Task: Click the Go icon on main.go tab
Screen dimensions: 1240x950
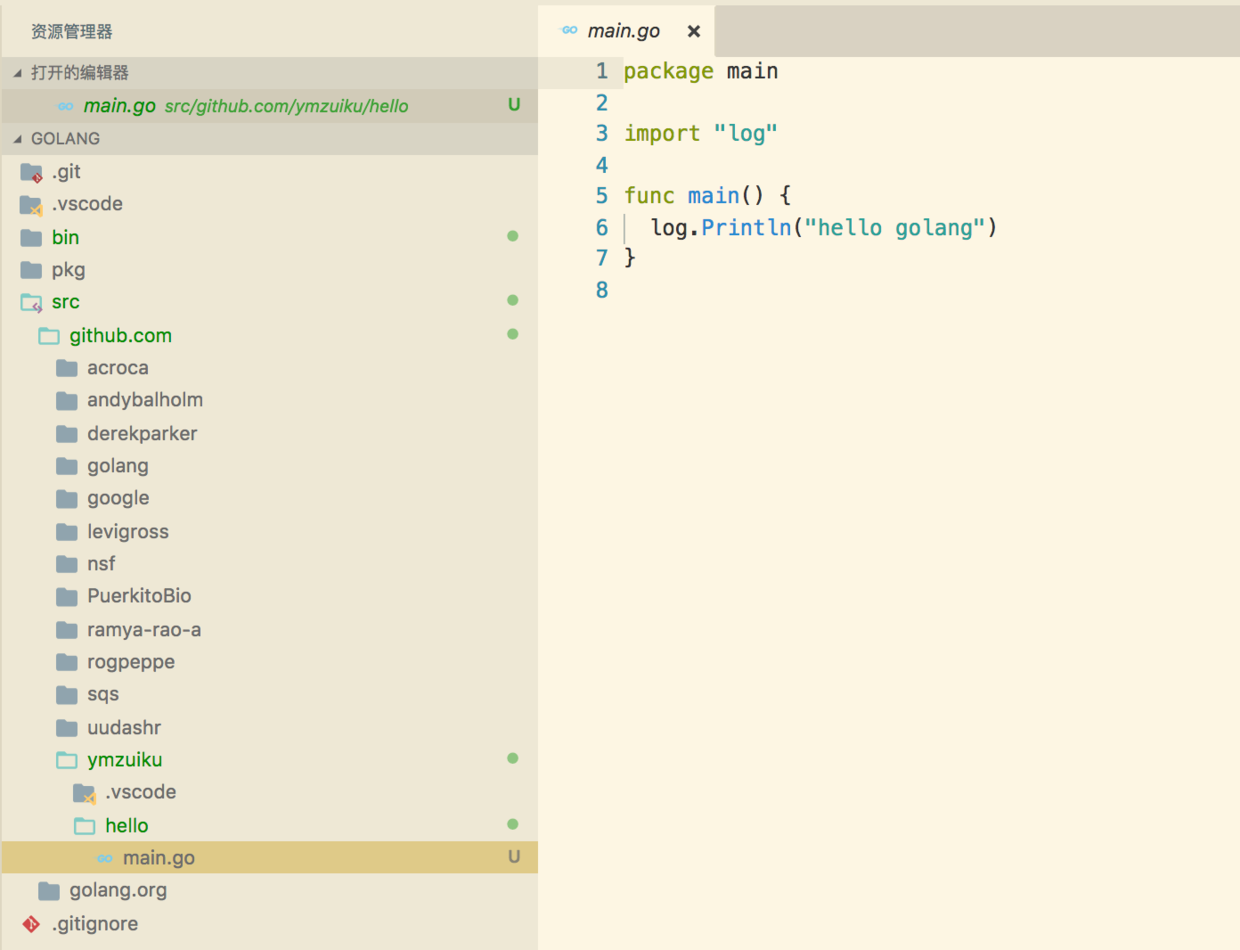Action: (x=570, y=31)
